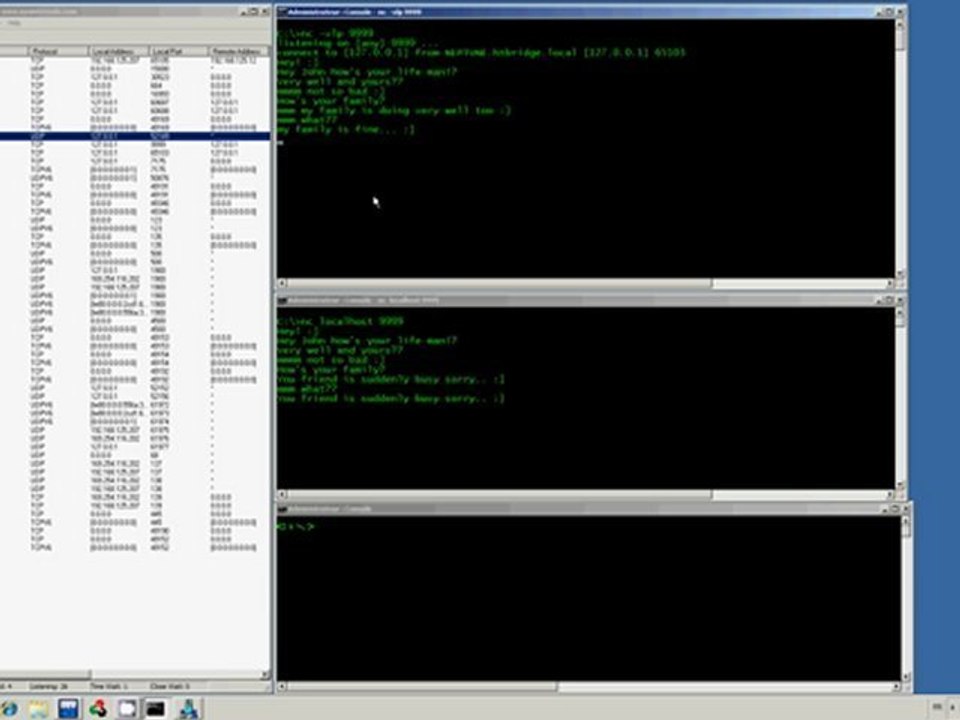
Task: Click the middle console horizontal scroll left arrow
Action: tap(282, 495)
